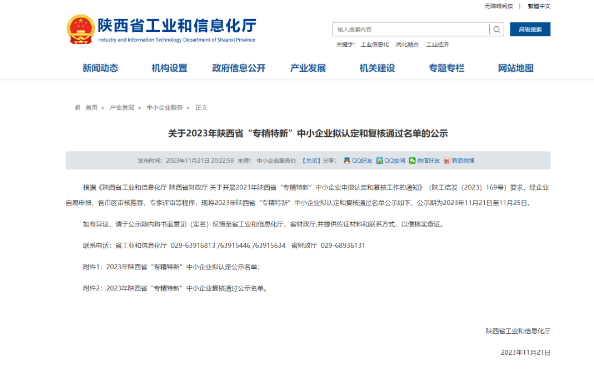The width and height of the screenshot is (594, 369).
Task: Click the 工业信息化 keyword link
Action: coord(375,44)
